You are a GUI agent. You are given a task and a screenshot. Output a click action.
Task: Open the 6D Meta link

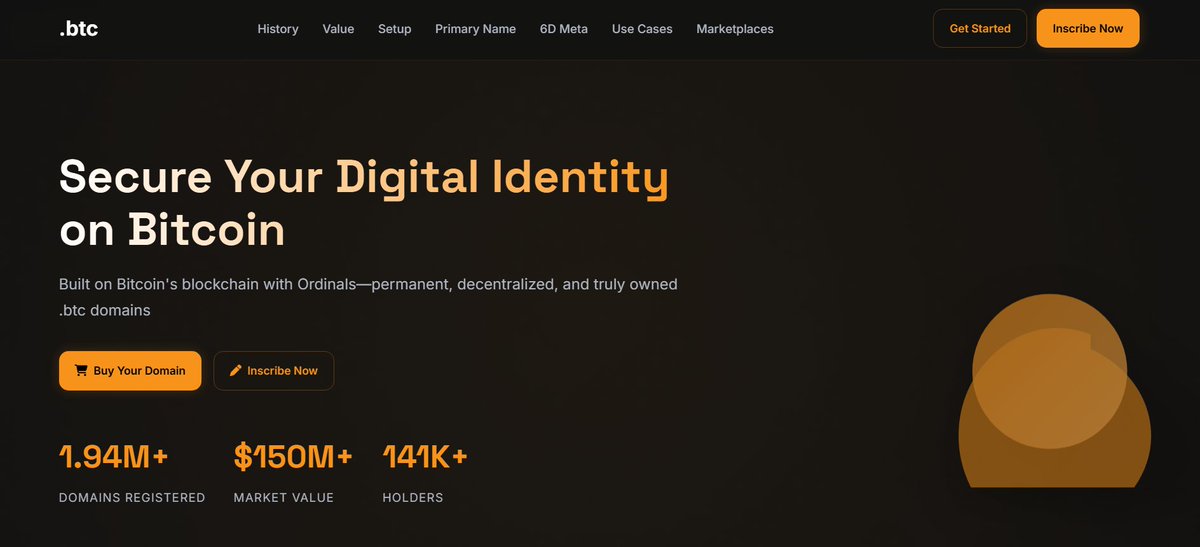564,29
